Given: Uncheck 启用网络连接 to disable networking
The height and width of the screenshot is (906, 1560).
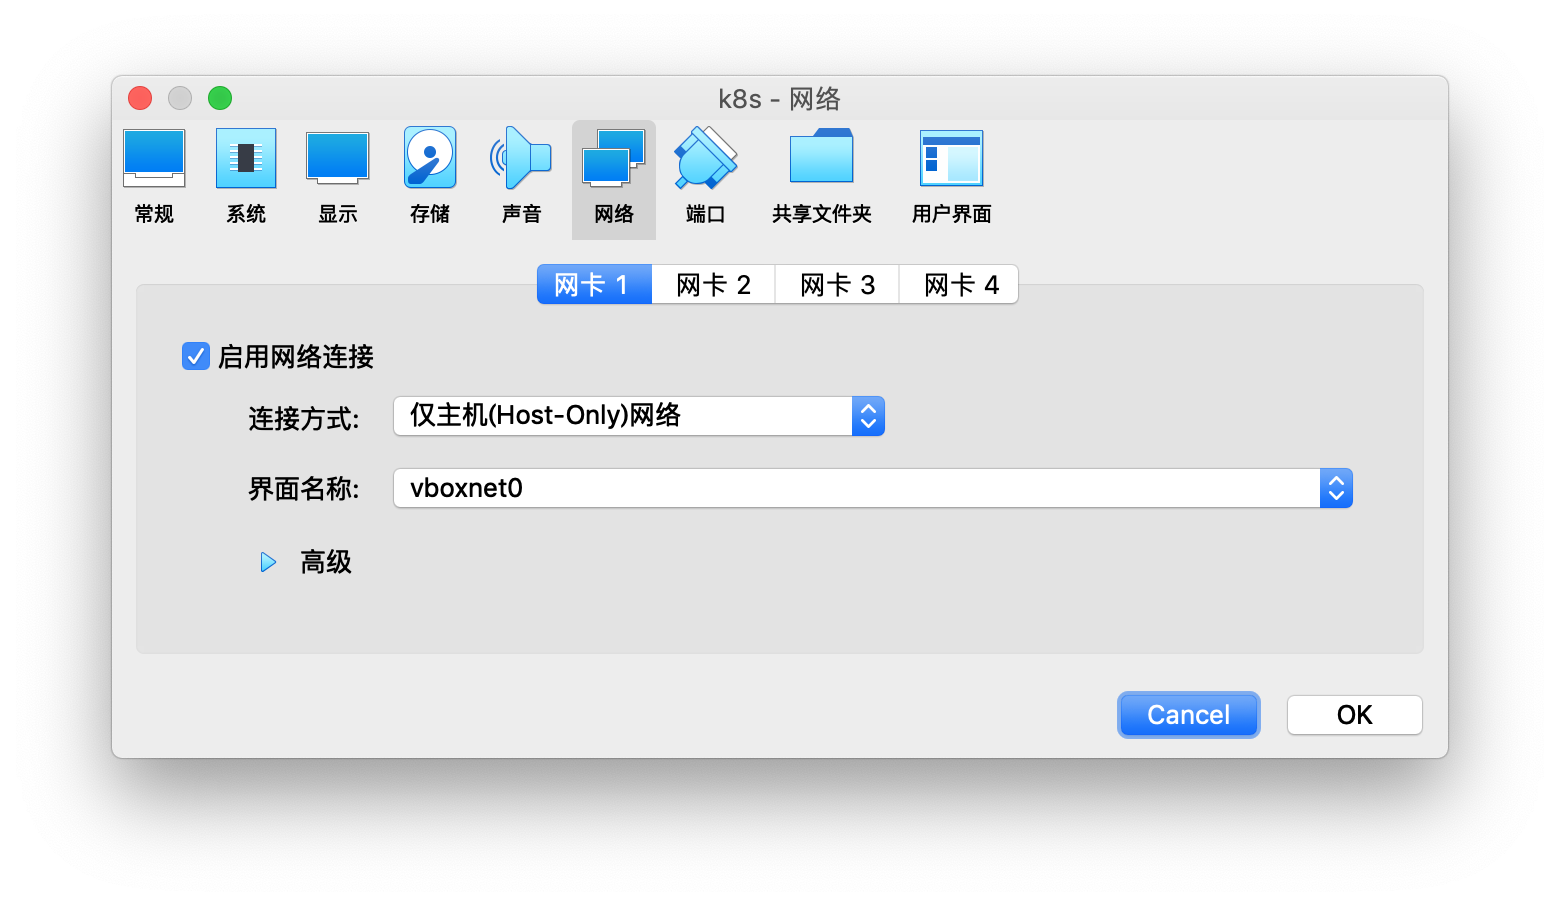Looking at the screenshot, I should [195, 355].
